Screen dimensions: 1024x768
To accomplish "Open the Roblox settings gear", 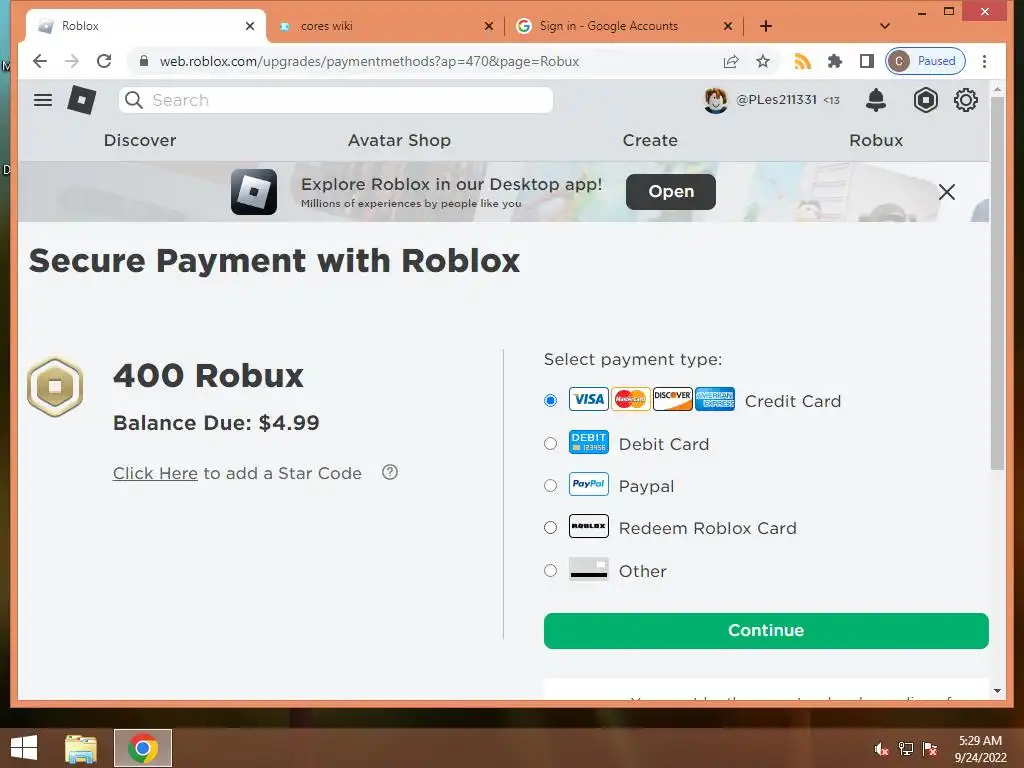I will tap(966, 100).
